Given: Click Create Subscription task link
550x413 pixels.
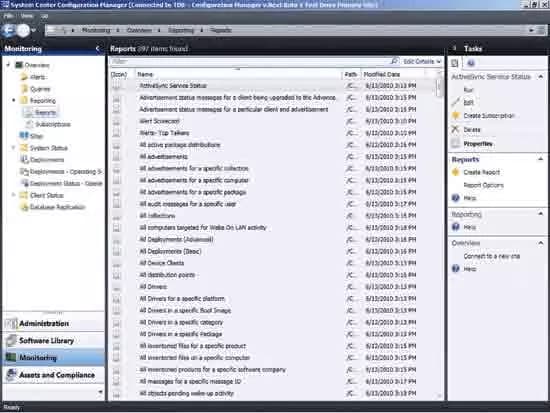Looking at the screenshot, I should pyautogui.click(x=489, y=115).
